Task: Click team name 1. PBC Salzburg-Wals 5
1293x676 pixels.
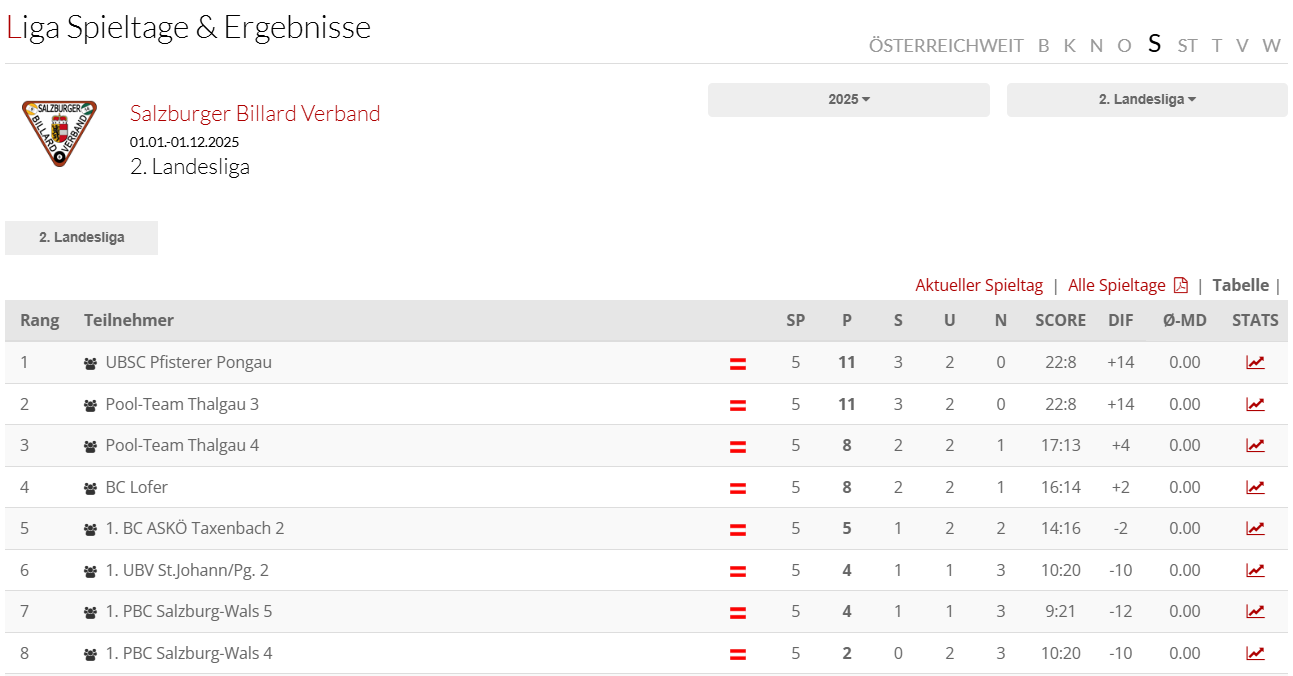Action: tap(189, 612)
